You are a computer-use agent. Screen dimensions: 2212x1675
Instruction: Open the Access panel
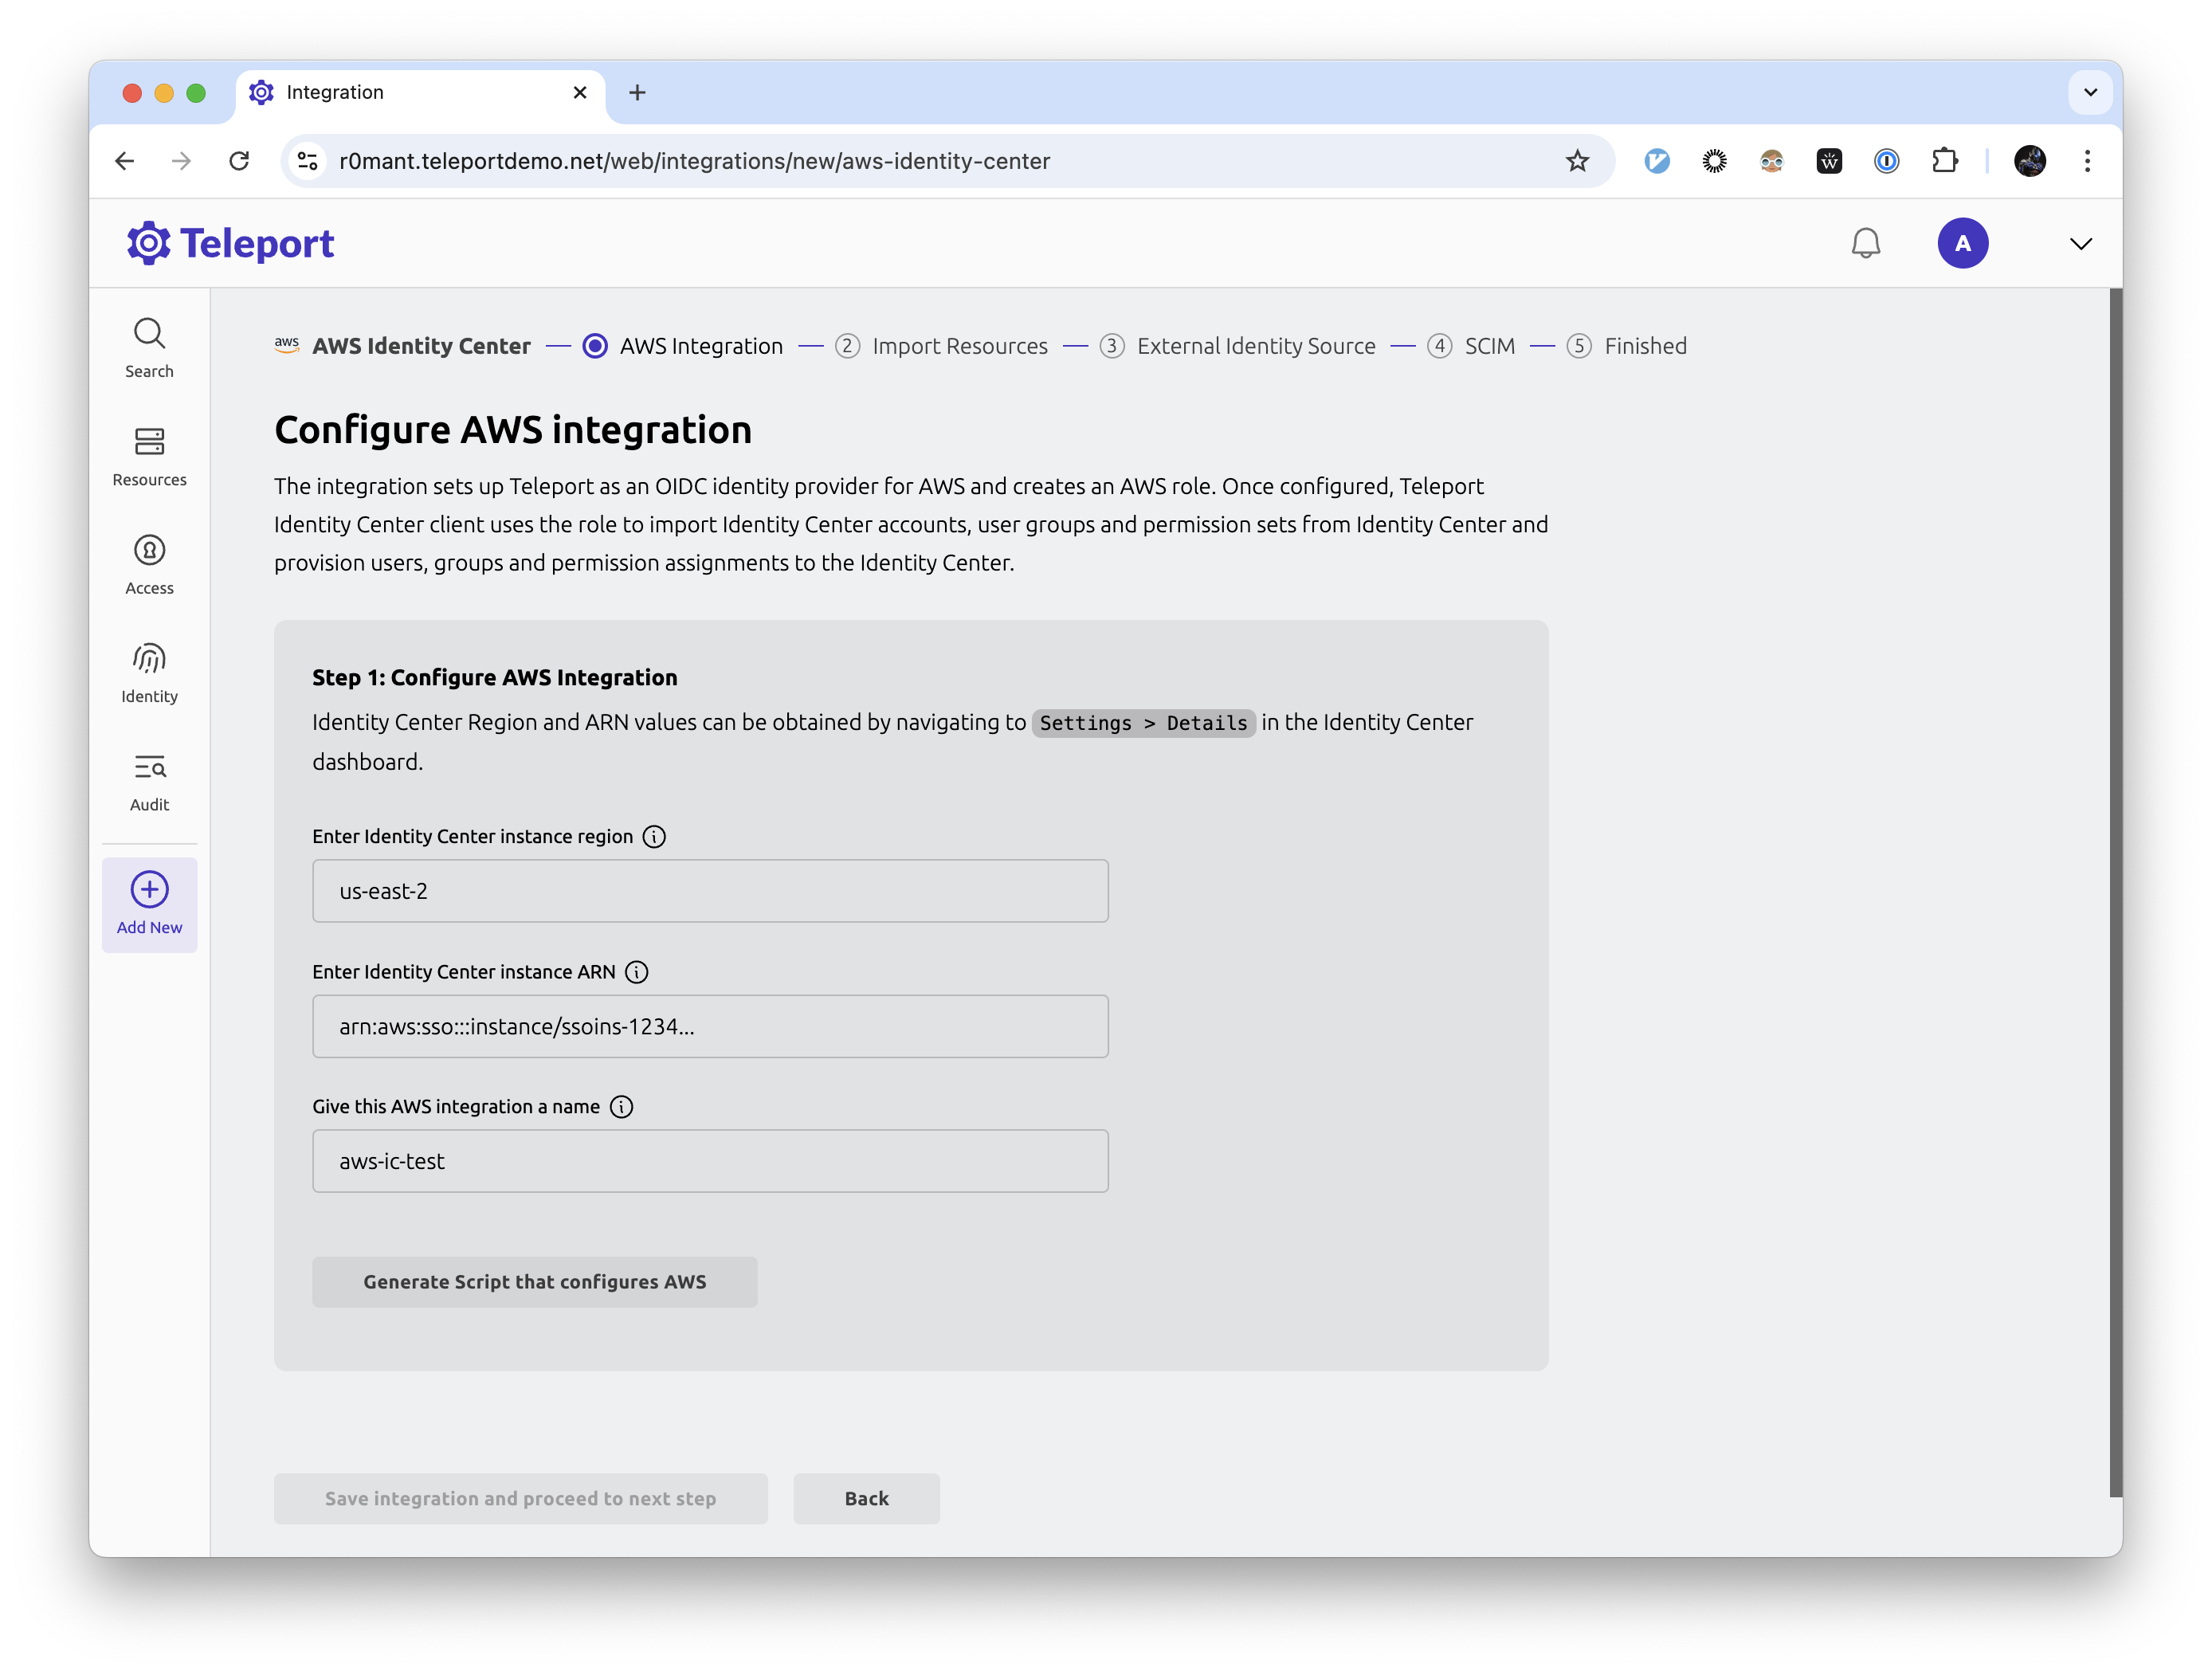pyautogui.click(x=150, y=563)
